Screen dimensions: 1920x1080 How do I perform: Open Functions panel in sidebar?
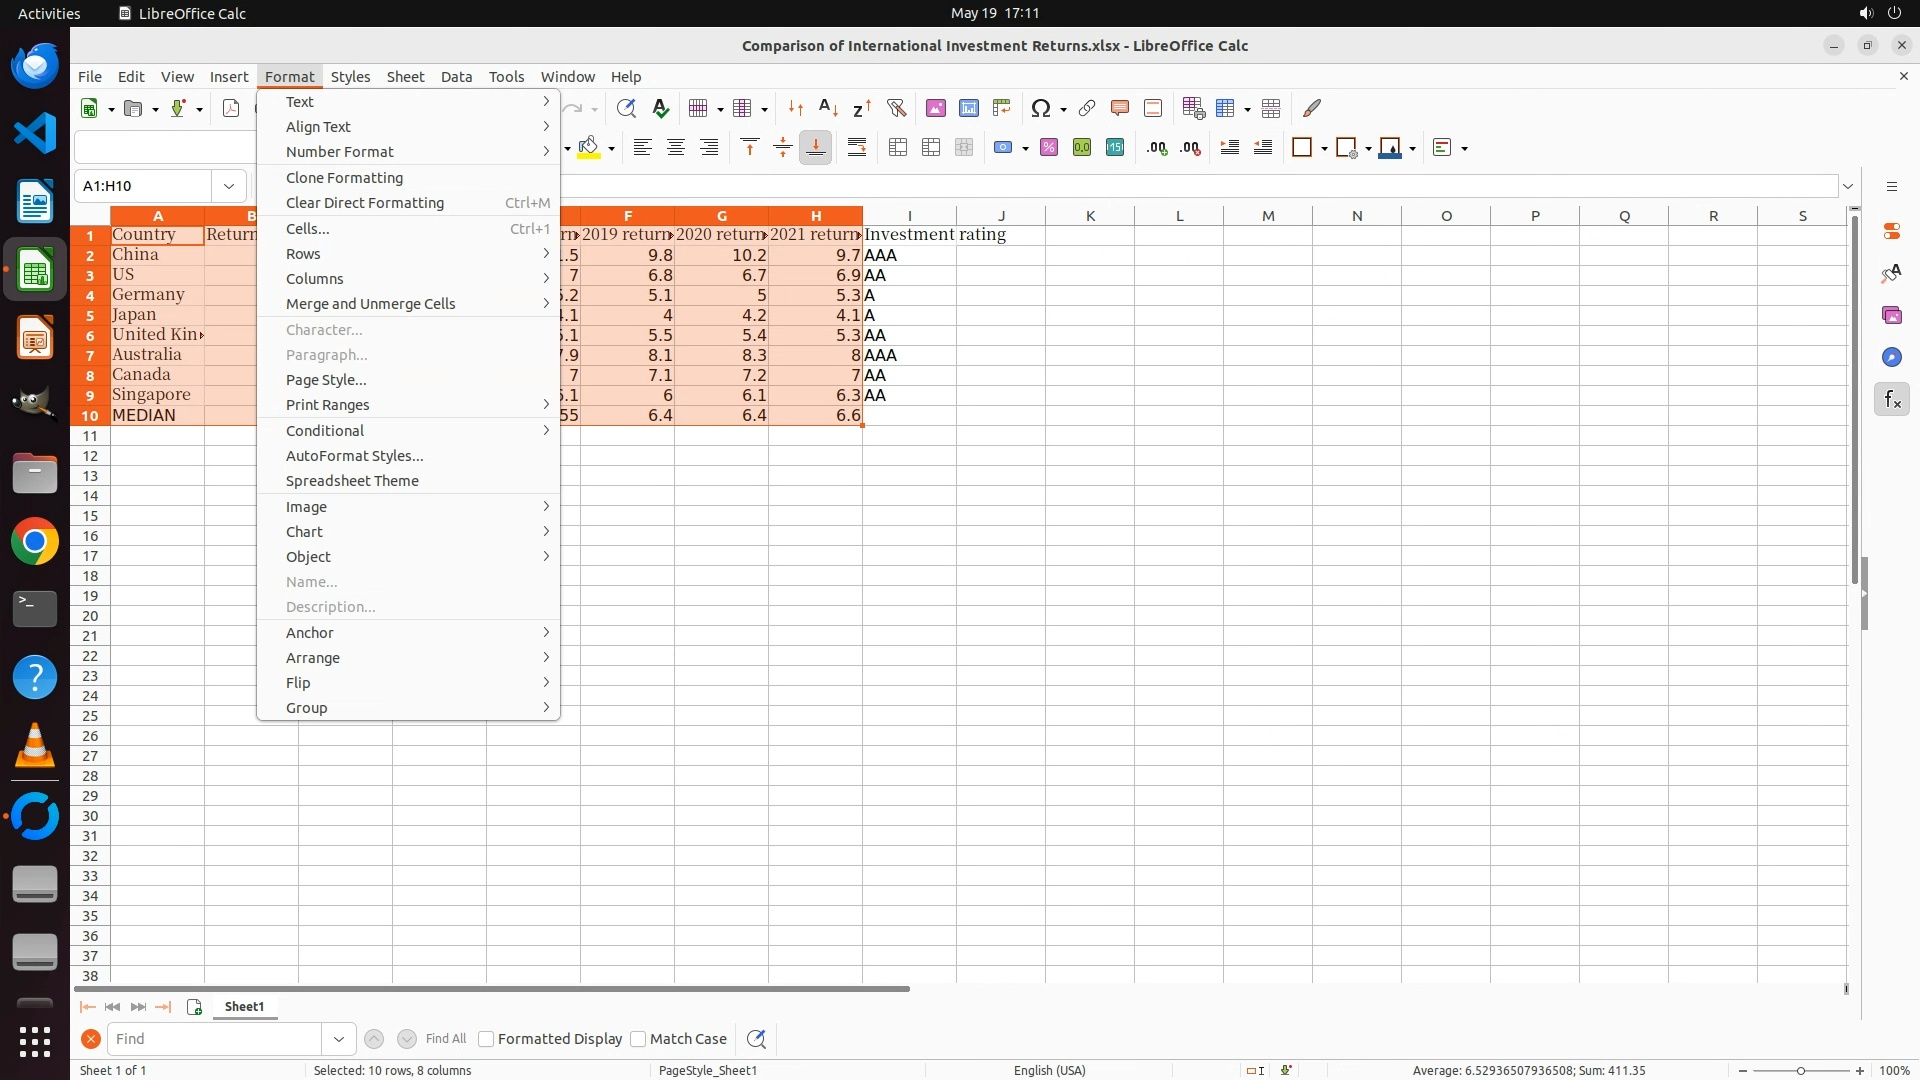click(1891, 400)
